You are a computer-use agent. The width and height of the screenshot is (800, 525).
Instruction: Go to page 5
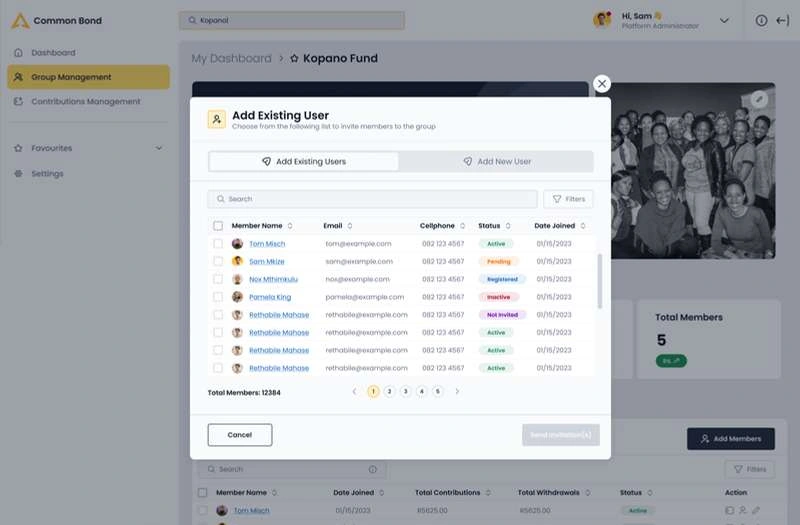point(438,391)
